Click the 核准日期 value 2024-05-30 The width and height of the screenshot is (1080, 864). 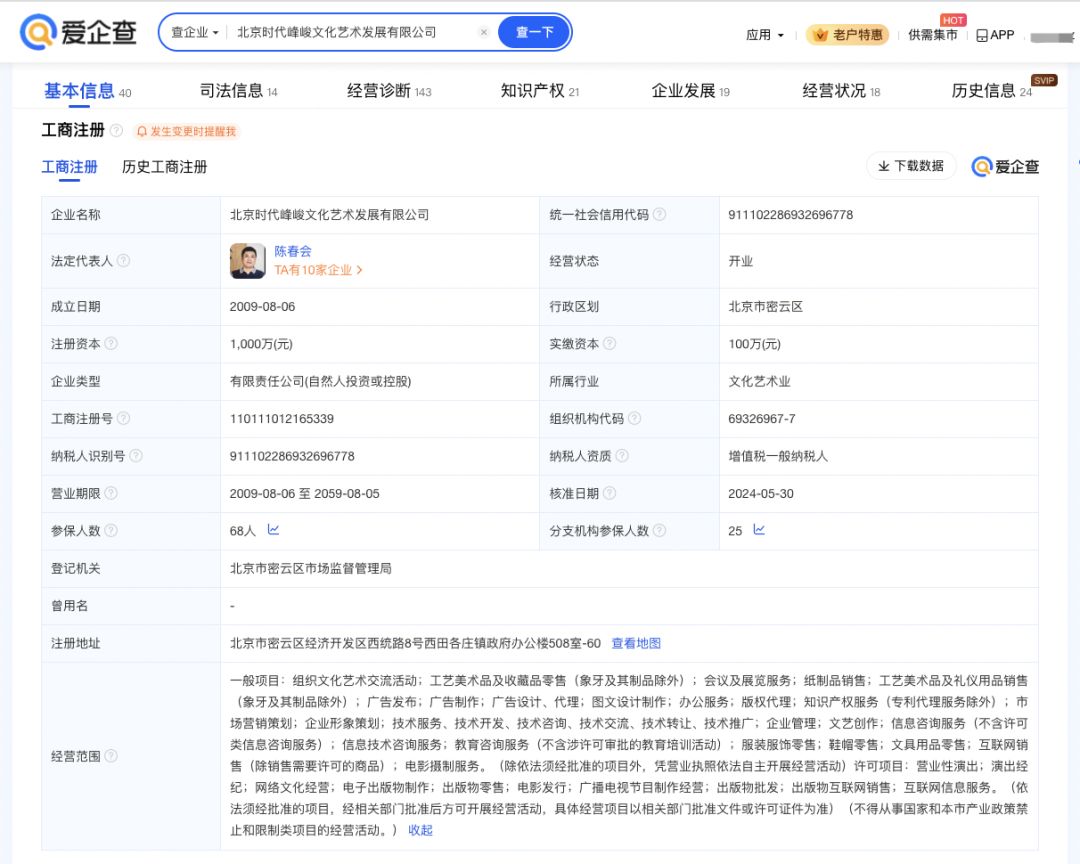click(761, 493)
